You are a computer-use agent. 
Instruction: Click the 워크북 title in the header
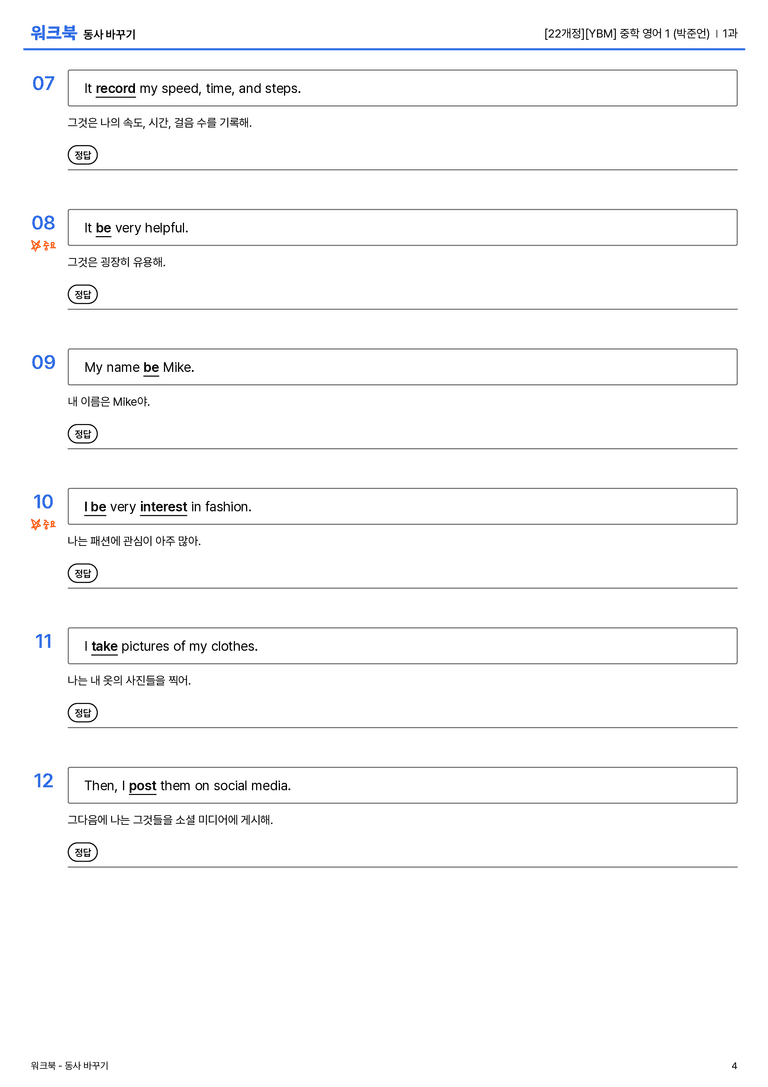click(53, 33)
